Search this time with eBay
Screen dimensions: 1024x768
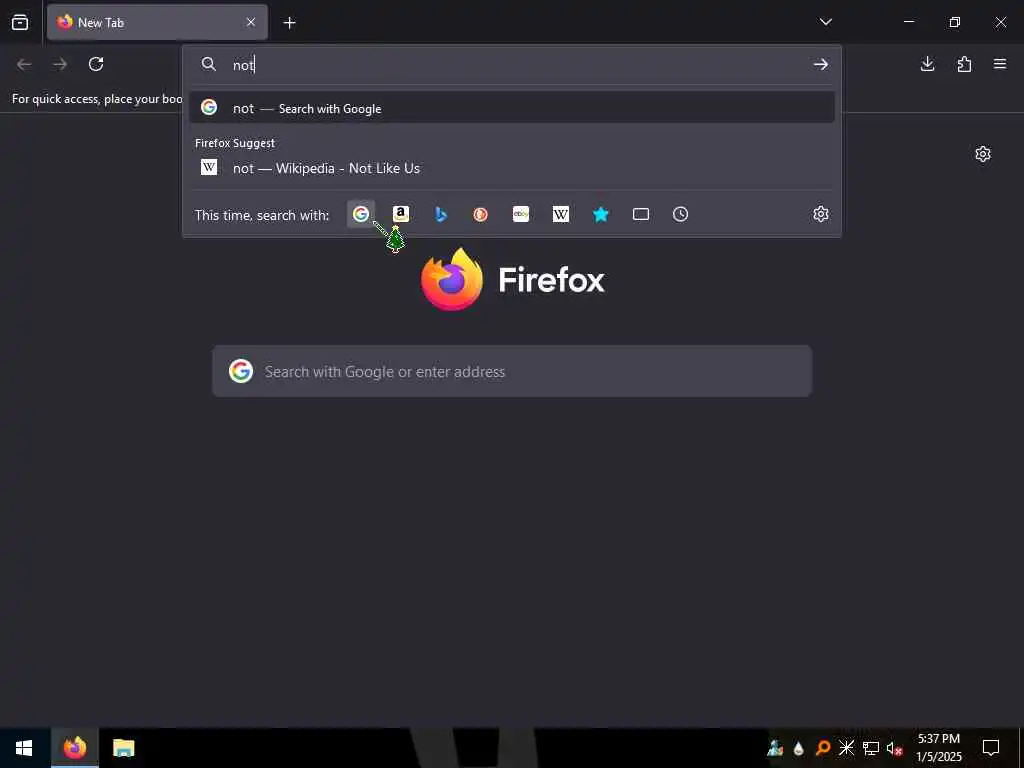pos(520,214)
